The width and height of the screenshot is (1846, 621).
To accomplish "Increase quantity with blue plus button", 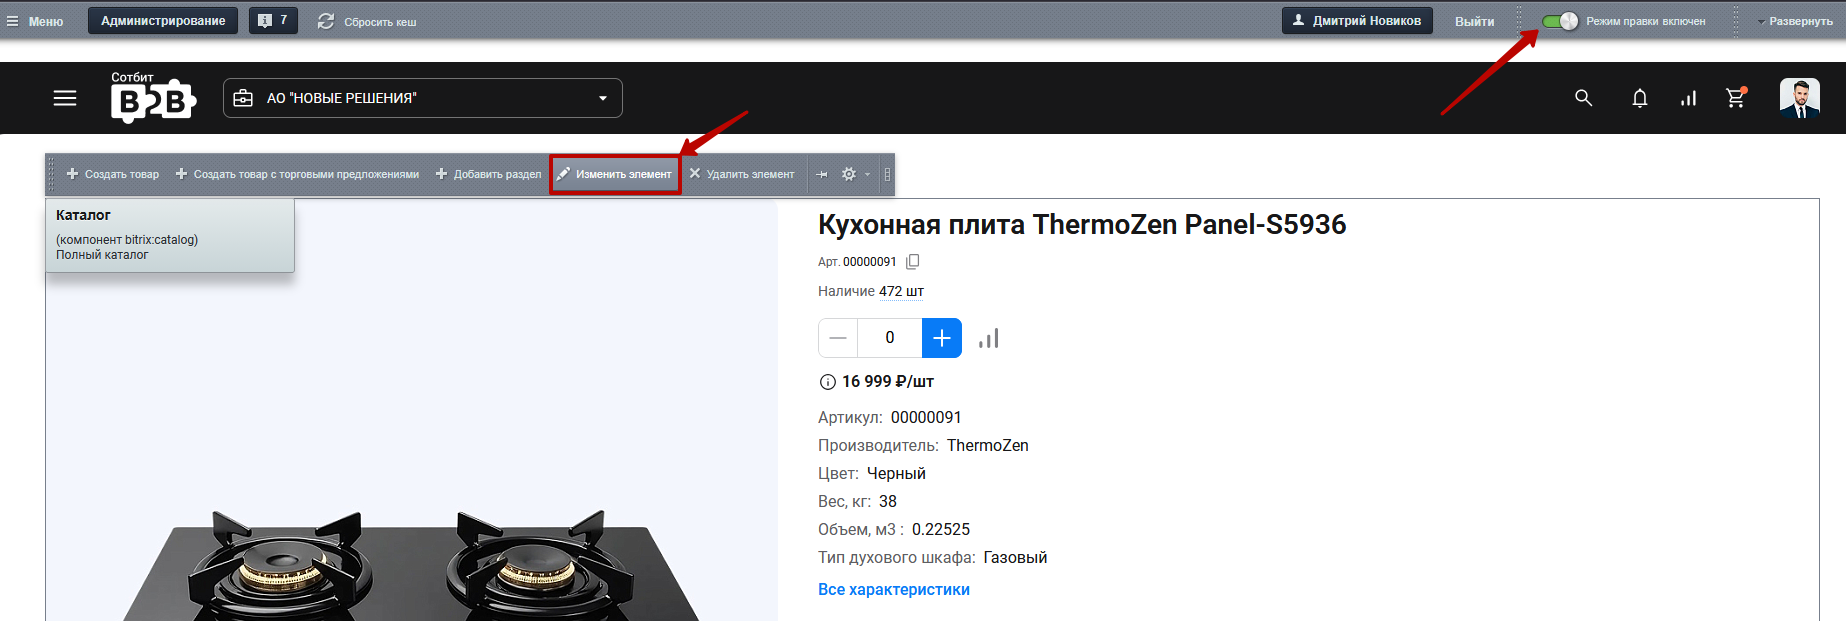I will pos(942,338).
